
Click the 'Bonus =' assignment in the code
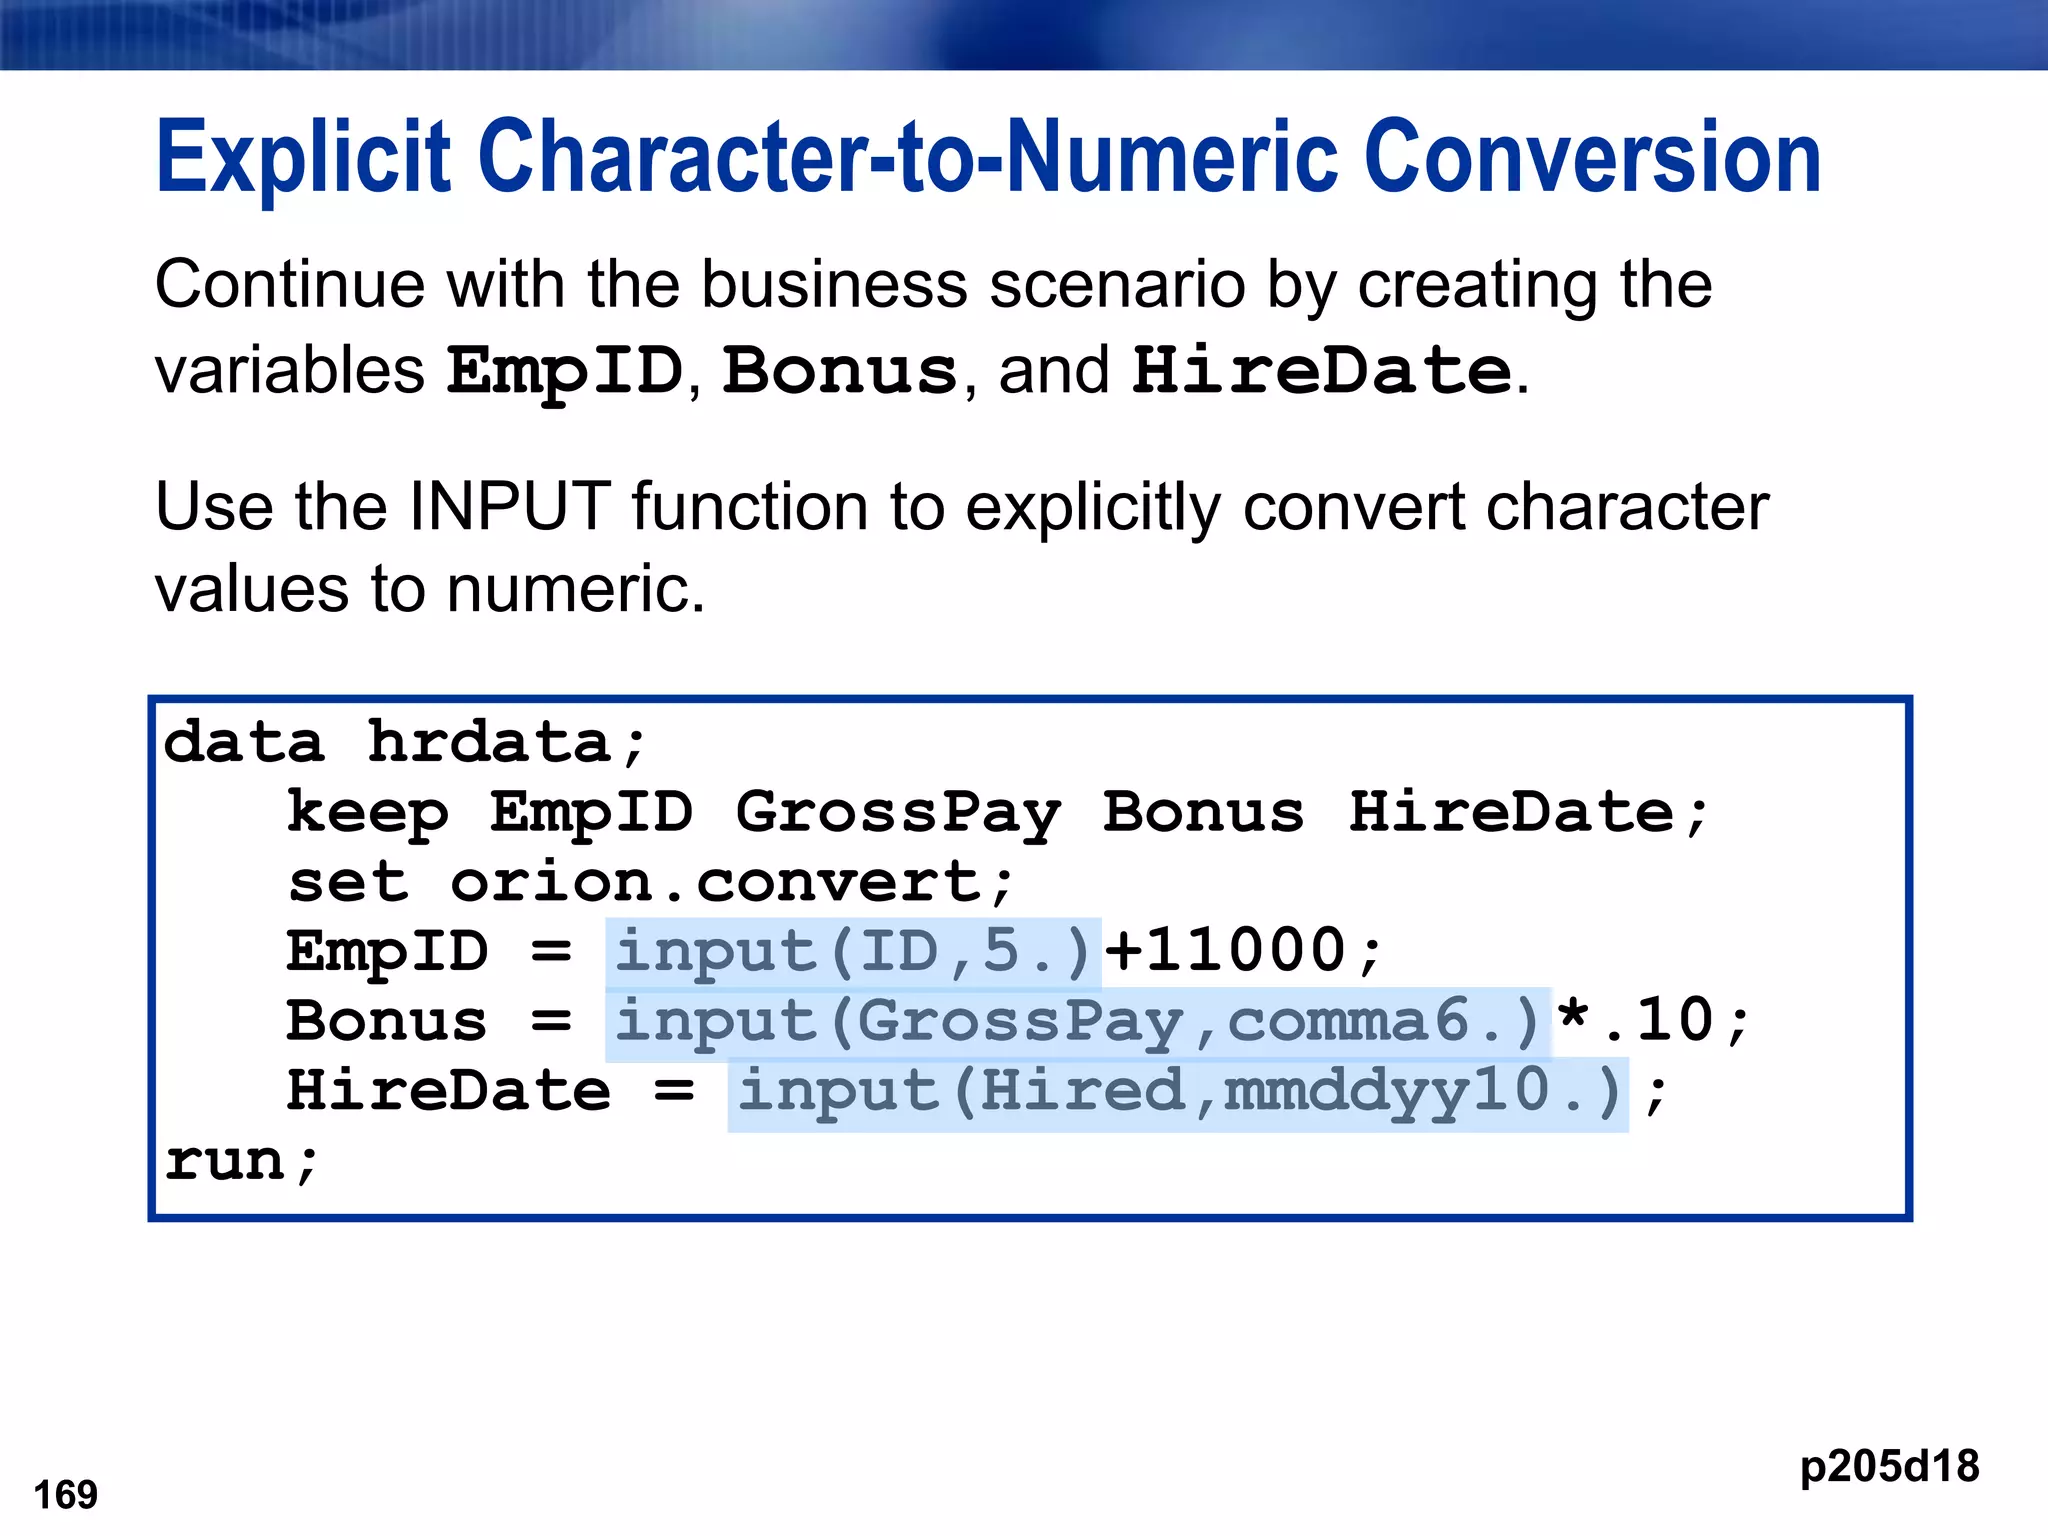(x=430, y=1022)
